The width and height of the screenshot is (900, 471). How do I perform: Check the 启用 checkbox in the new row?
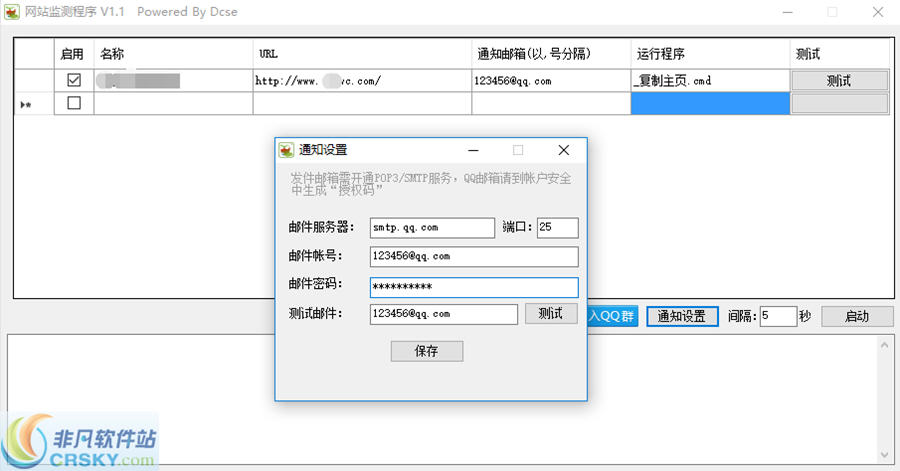tap(74, 103)
